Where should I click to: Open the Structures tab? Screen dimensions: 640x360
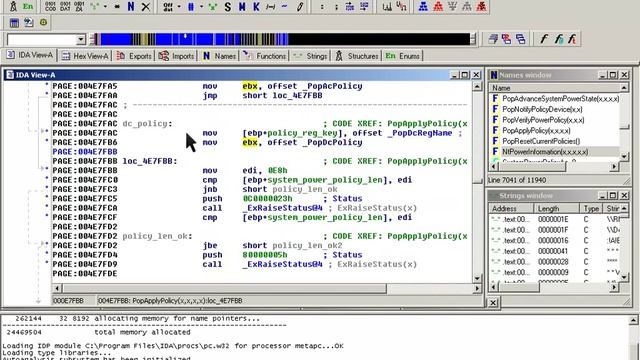coord(357,56)
